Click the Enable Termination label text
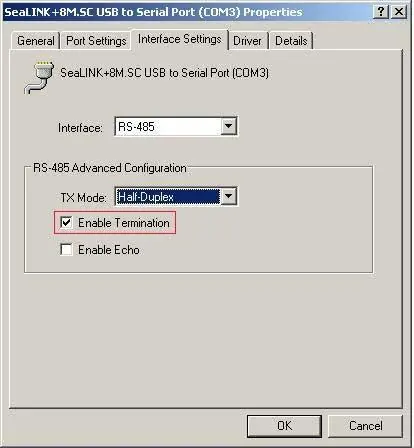Screen dimensions: 414x448 click(x=124, y=223)
